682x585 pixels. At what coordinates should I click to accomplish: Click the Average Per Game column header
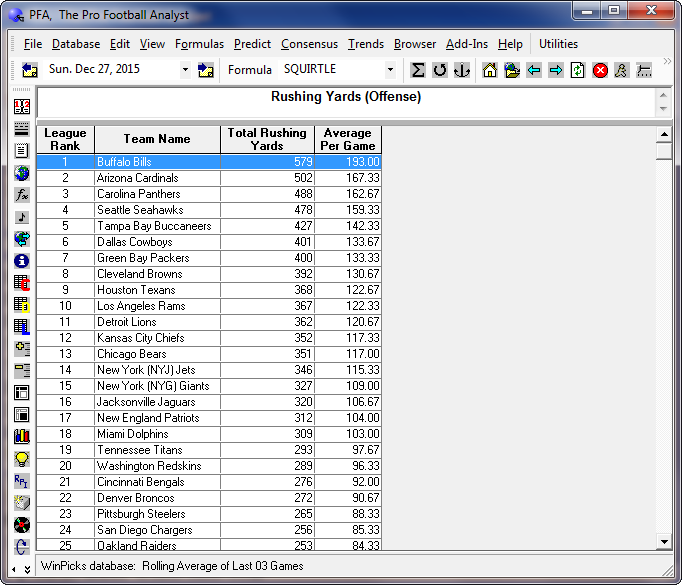pos(348,139)
